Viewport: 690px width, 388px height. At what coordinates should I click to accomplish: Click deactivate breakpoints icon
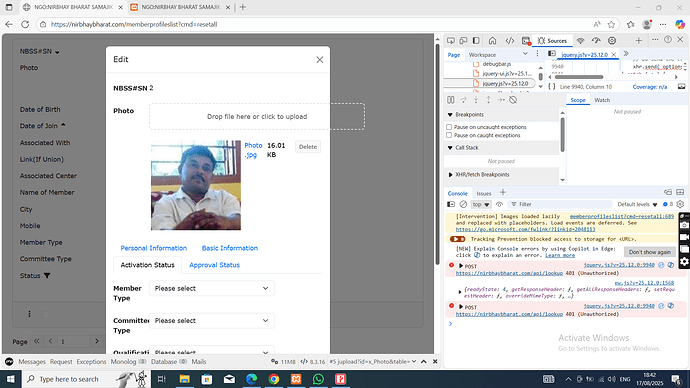tap(513, 100)
